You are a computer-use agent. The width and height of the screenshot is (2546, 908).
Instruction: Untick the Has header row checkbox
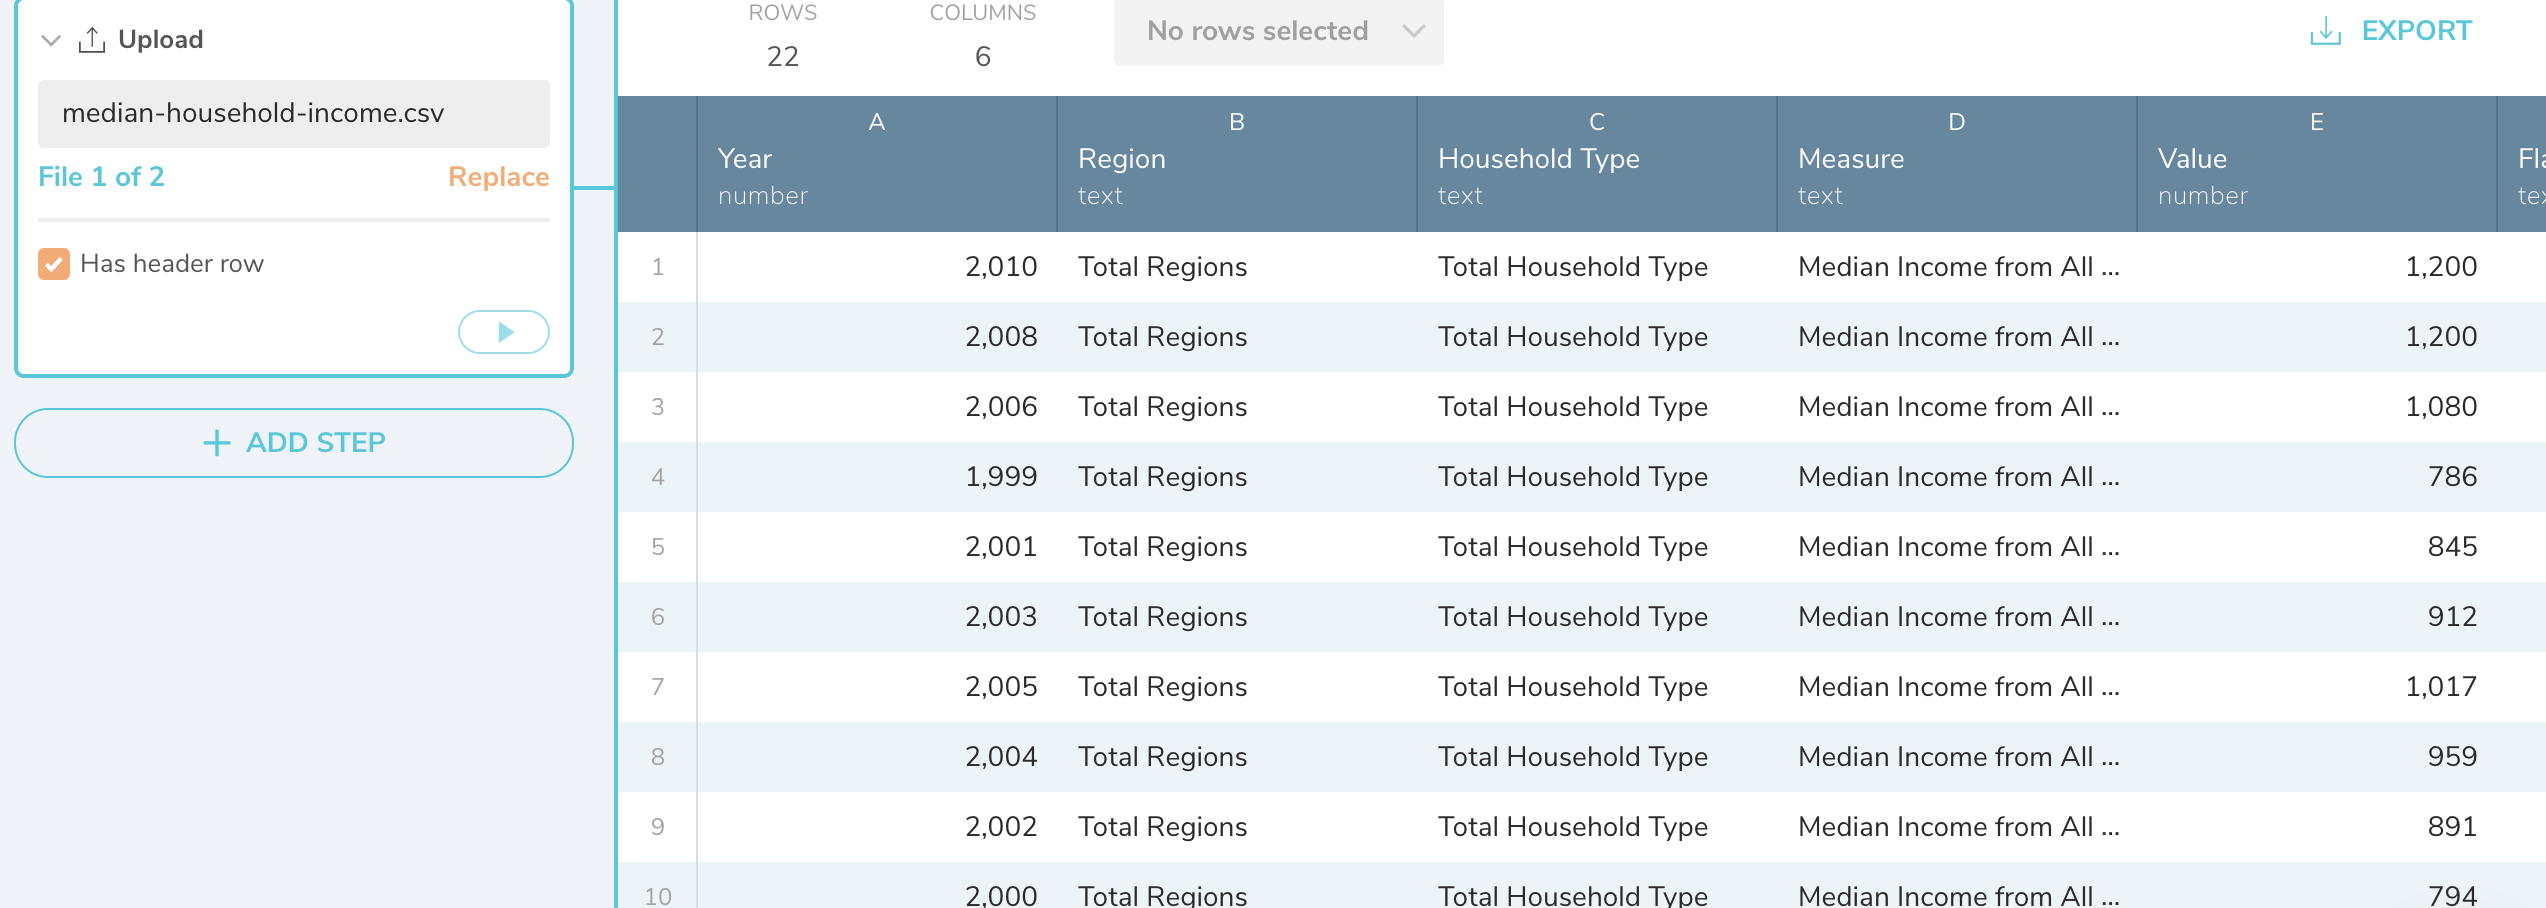pos(54,264)
